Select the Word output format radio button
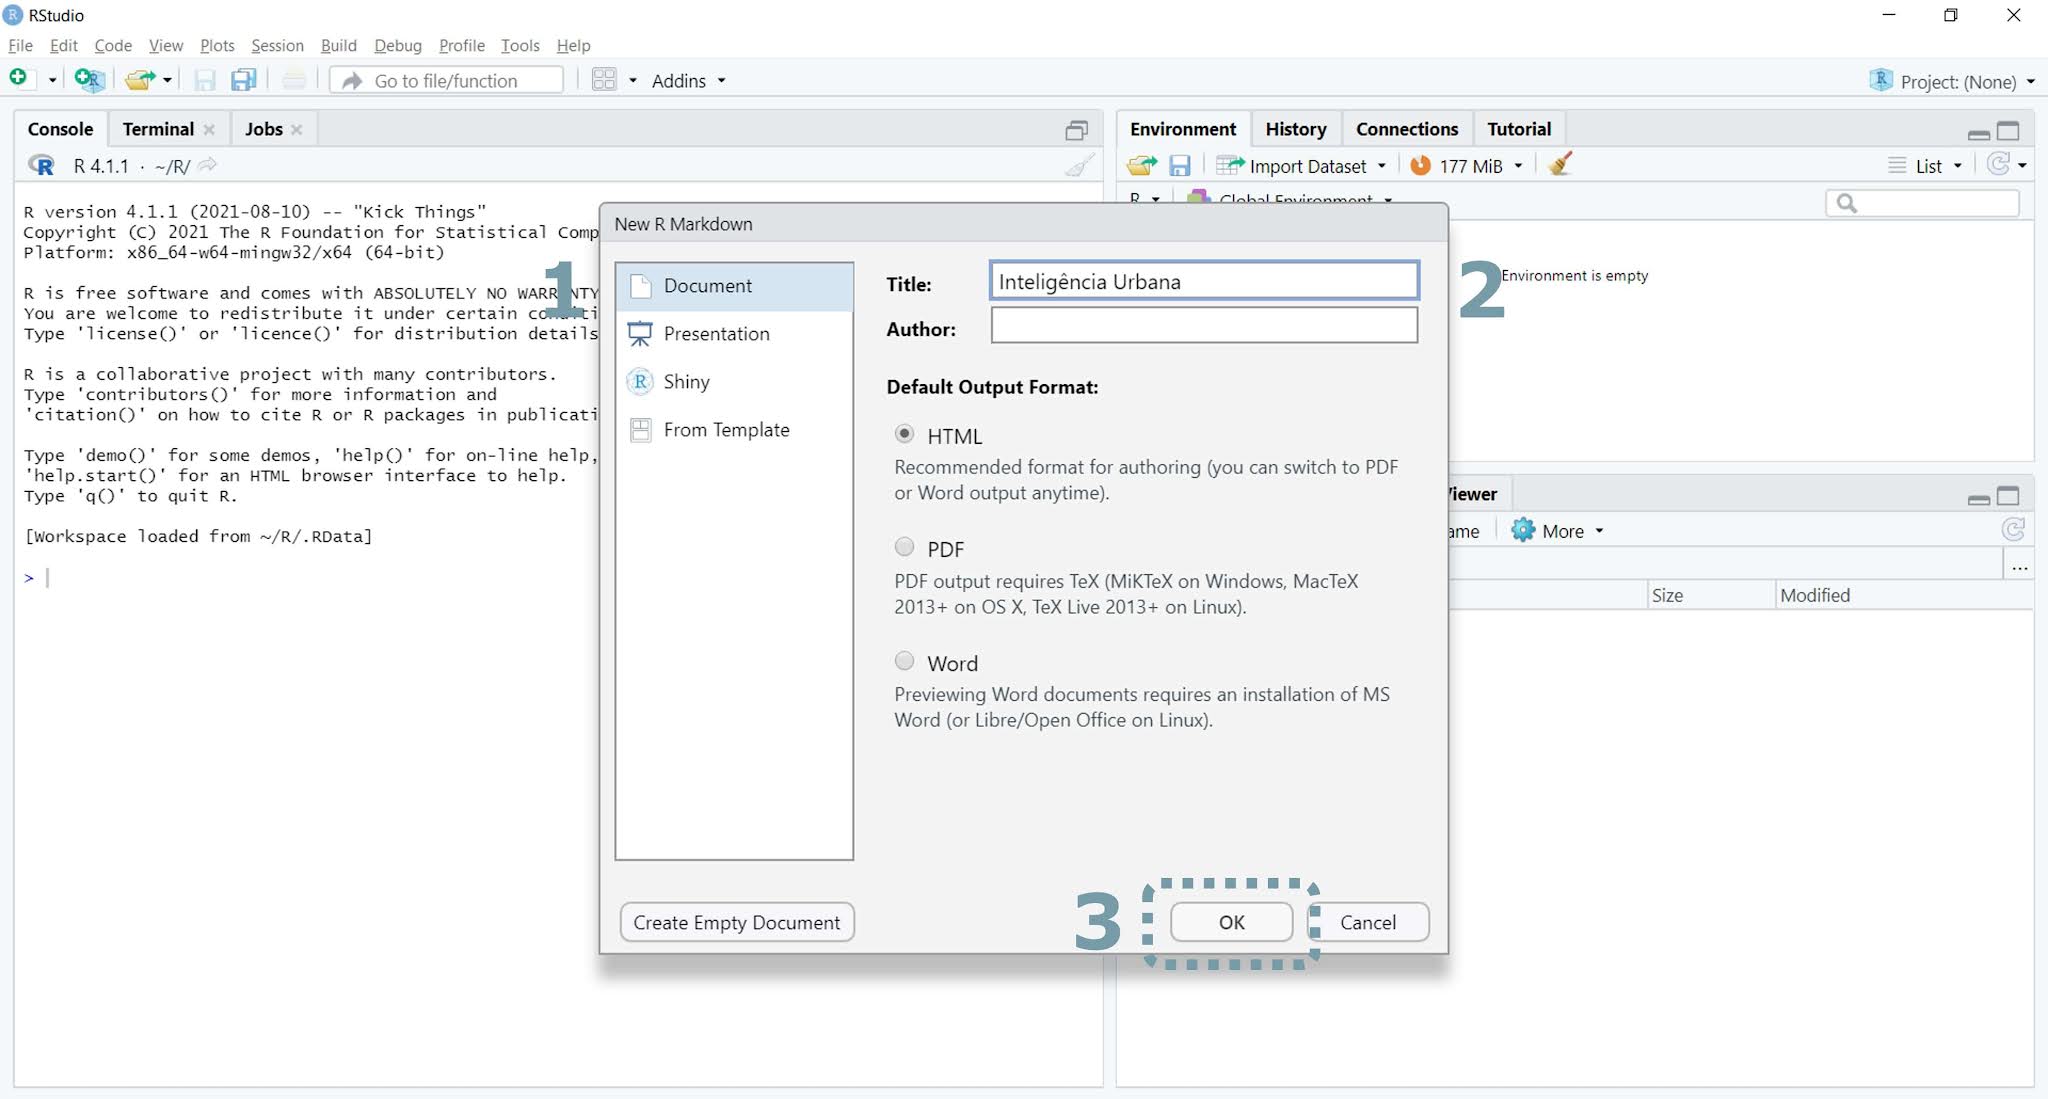This screenshot has width=2048, height=1099. [x=904, y=661]
